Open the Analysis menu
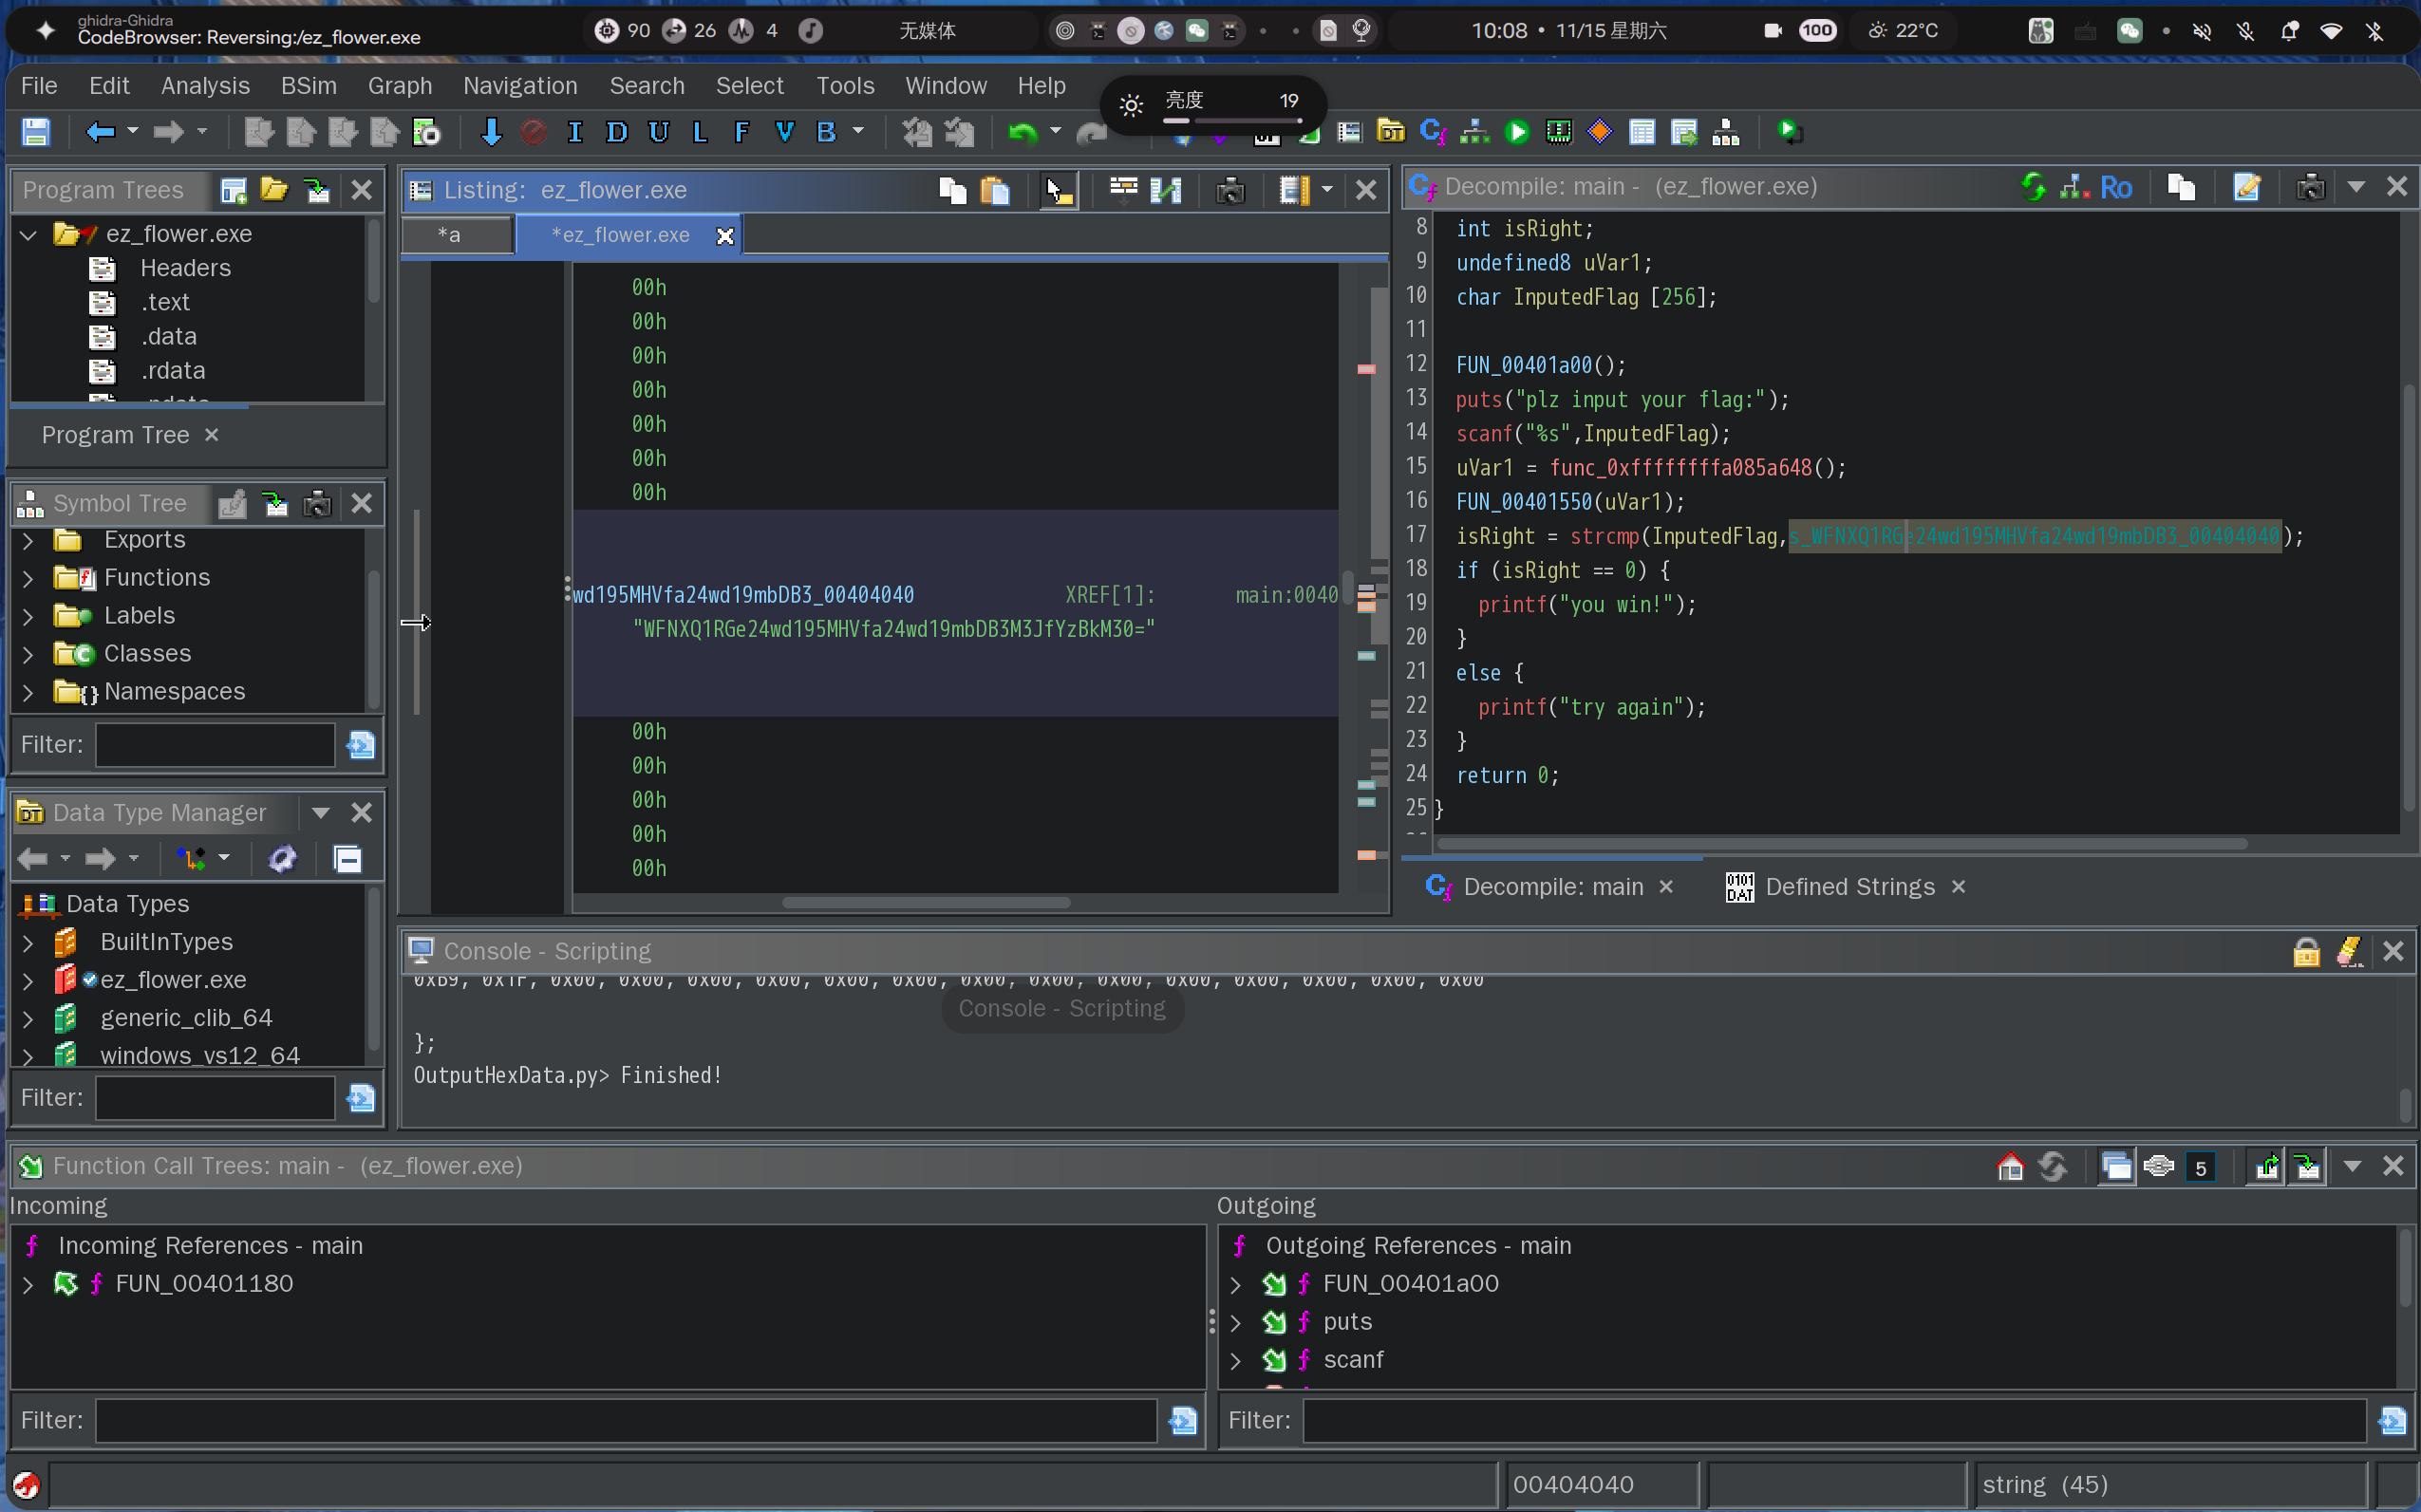The width and height of the screenshot is (2421, 1512). [x=205, y=86]
